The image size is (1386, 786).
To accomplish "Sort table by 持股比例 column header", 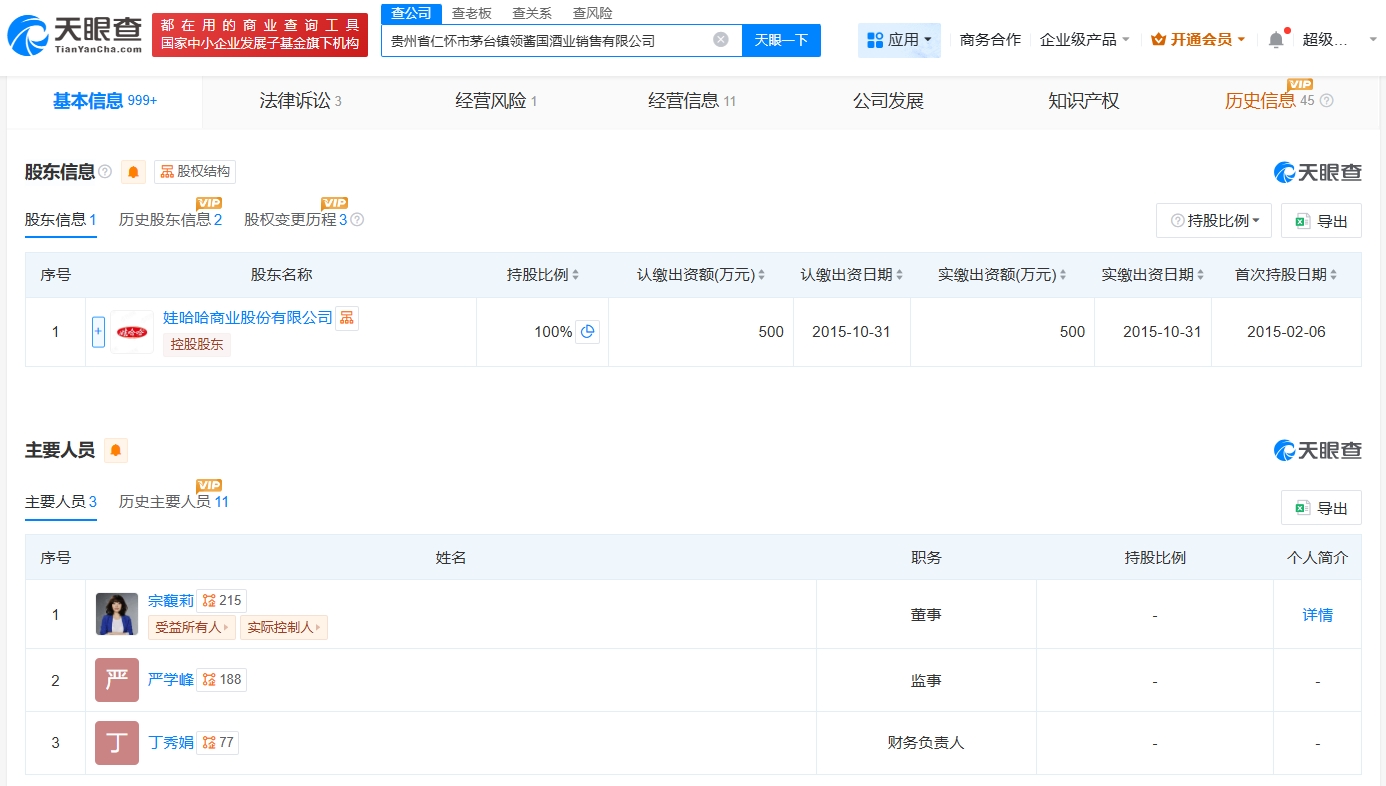I will pyautogui.click(x=543, y=275).
